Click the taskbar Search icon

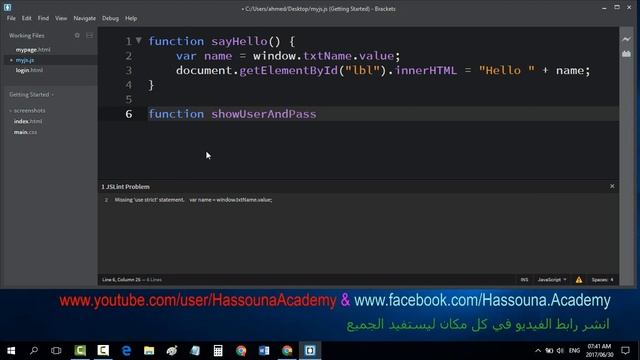click(34, 351)
